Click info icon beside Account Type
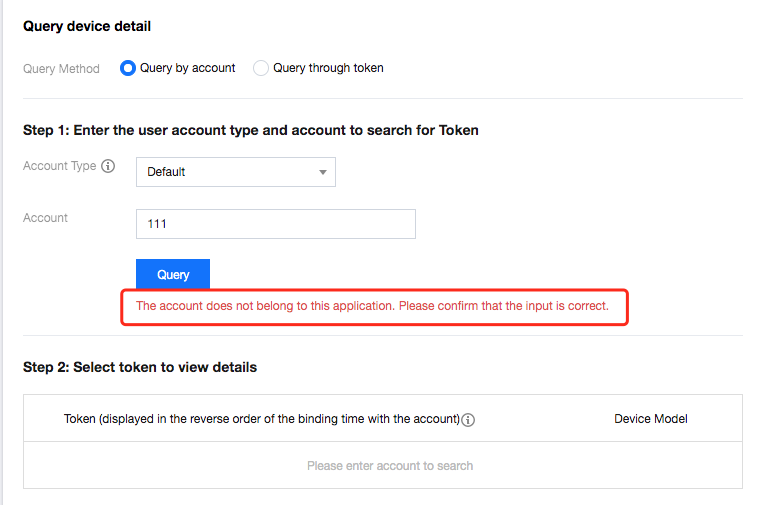Screen dimensions: 758x505 click(x=108, y=167)
